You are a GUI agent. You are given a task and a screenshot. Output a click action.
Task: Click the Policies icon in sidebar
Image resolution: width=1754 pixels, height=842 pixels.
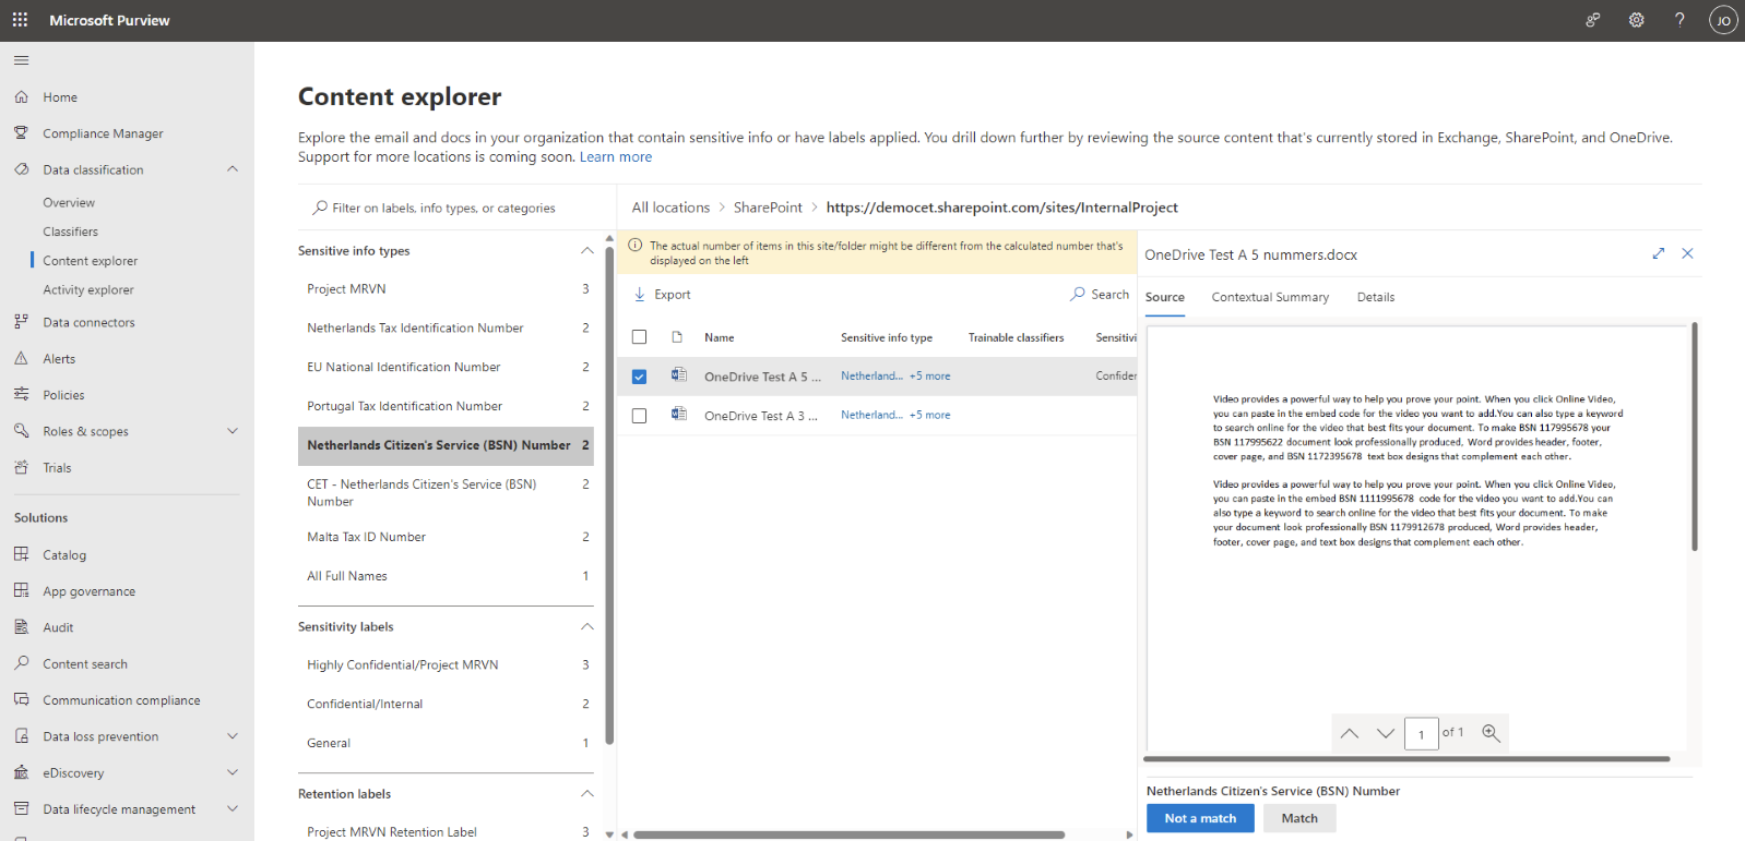[x=21, y=395]
